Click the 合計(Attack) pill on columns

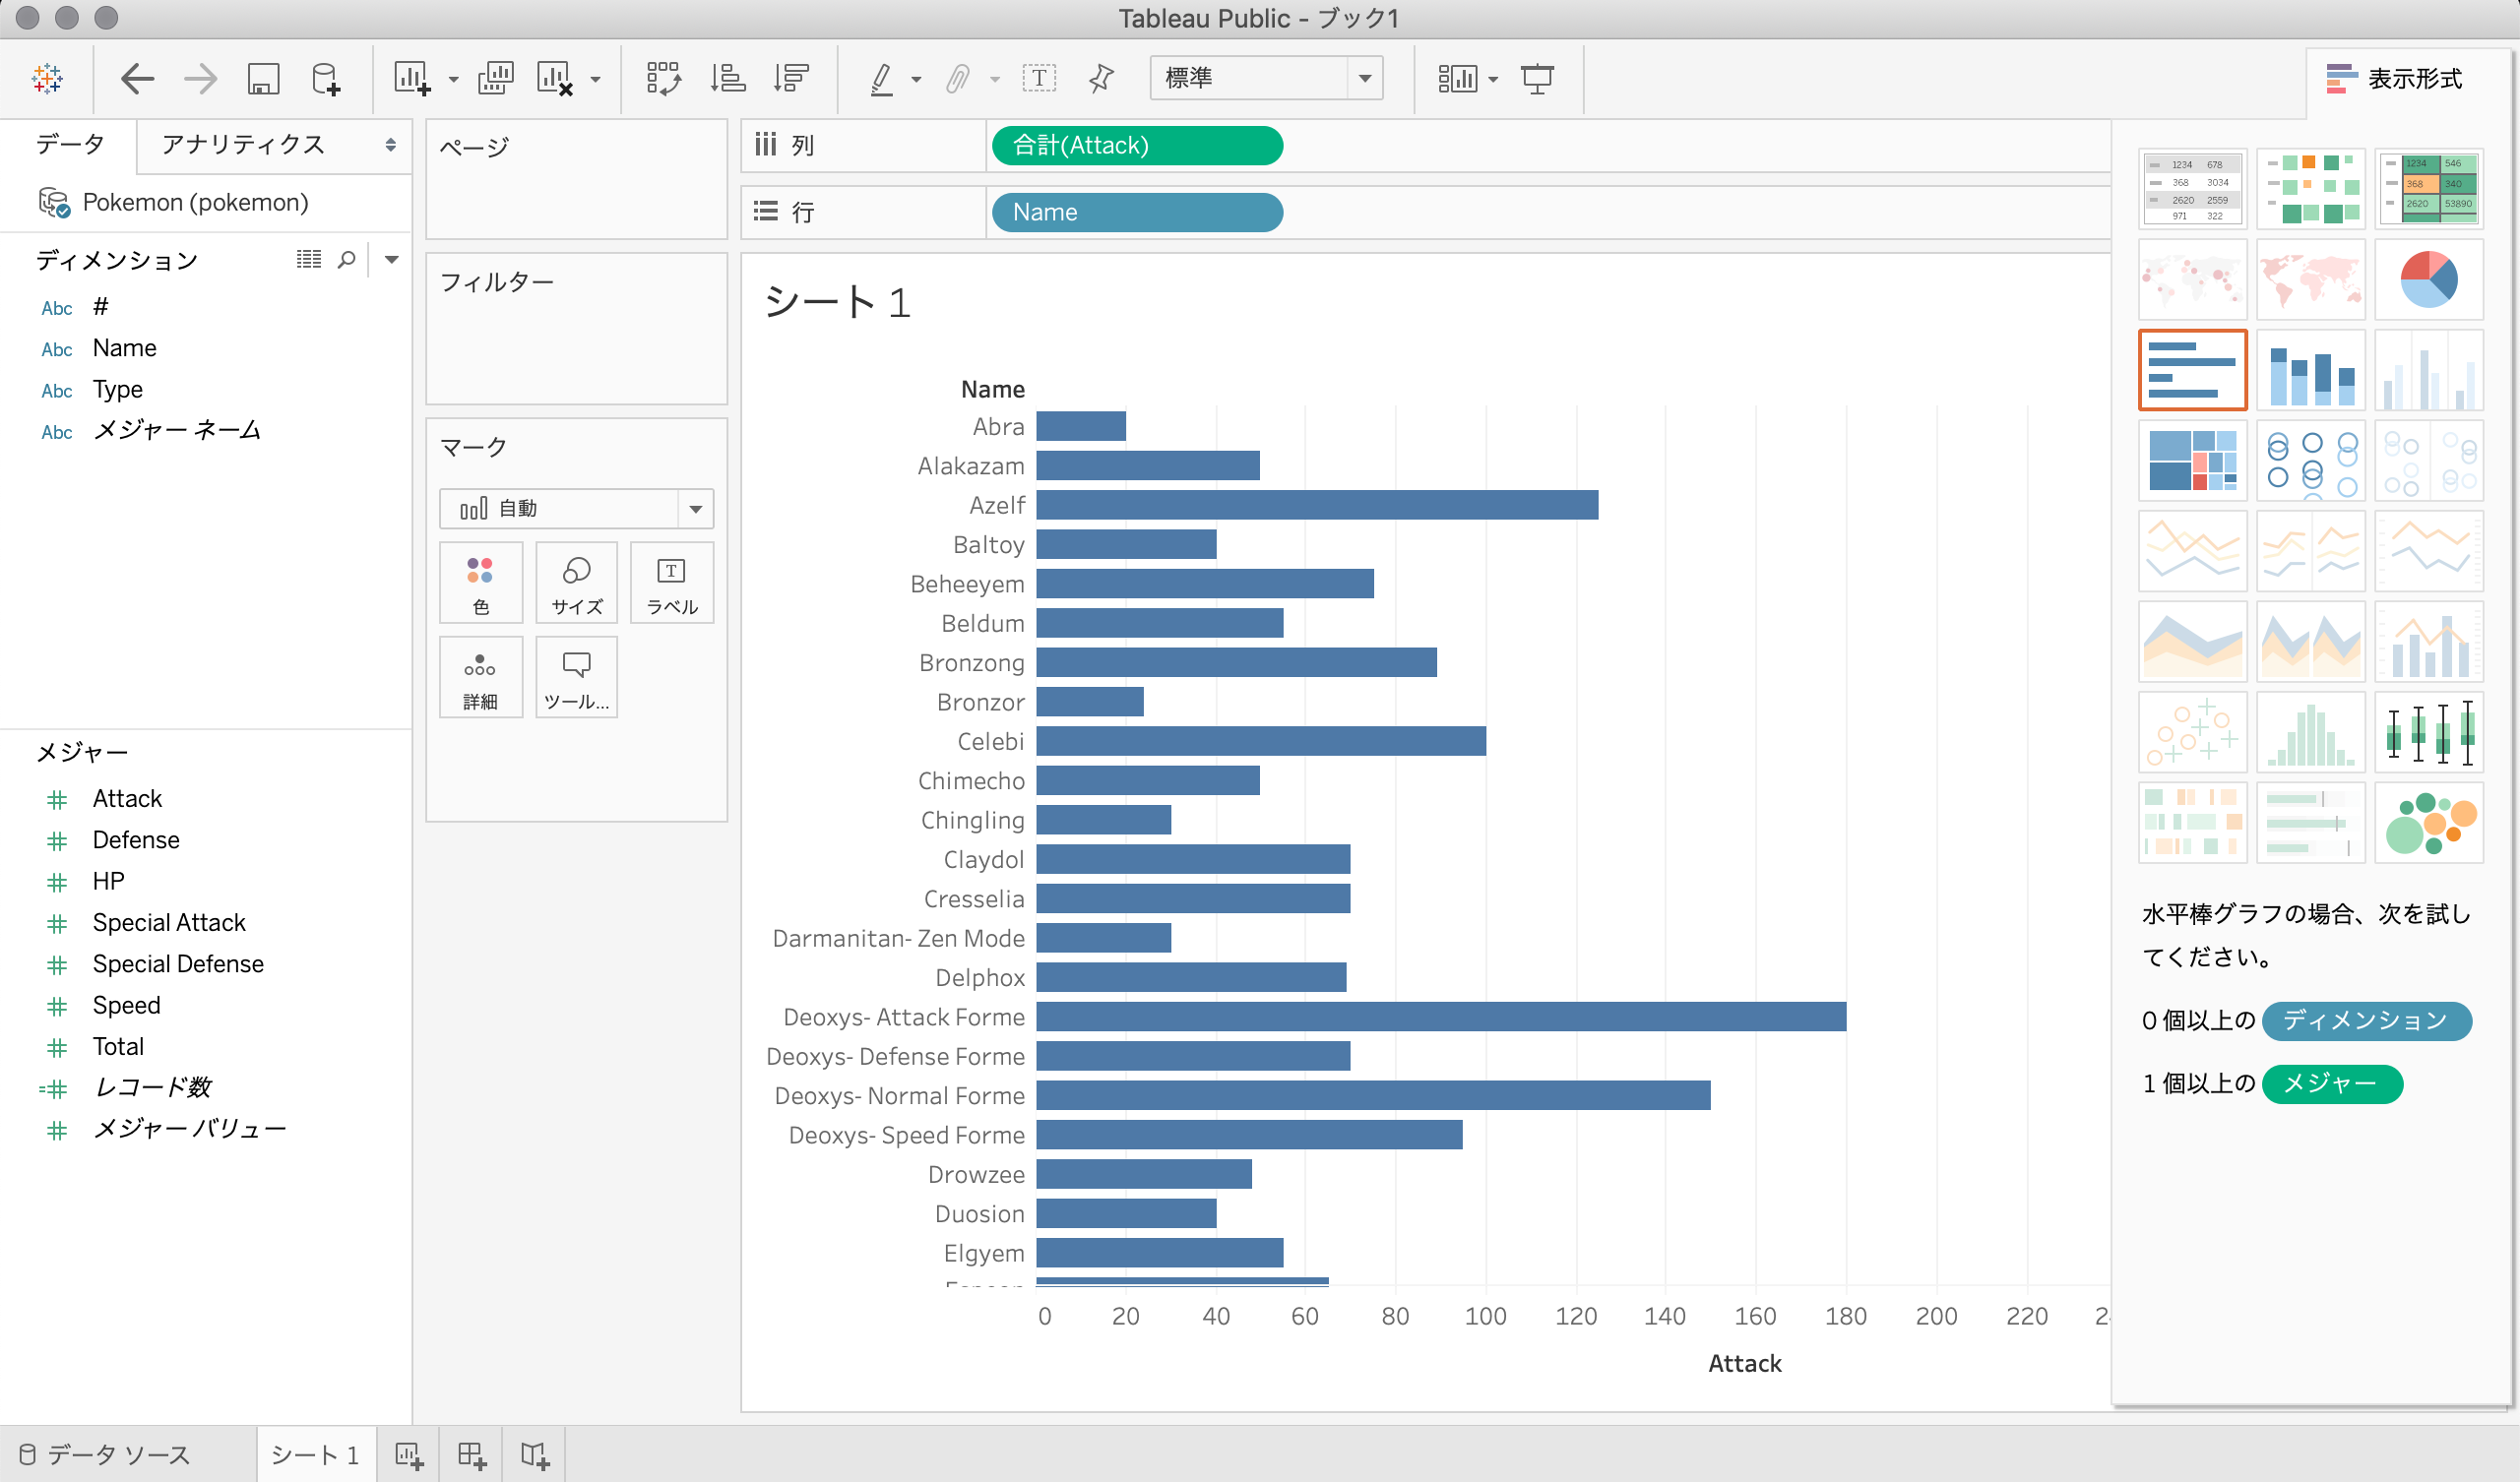[1136, 146]
